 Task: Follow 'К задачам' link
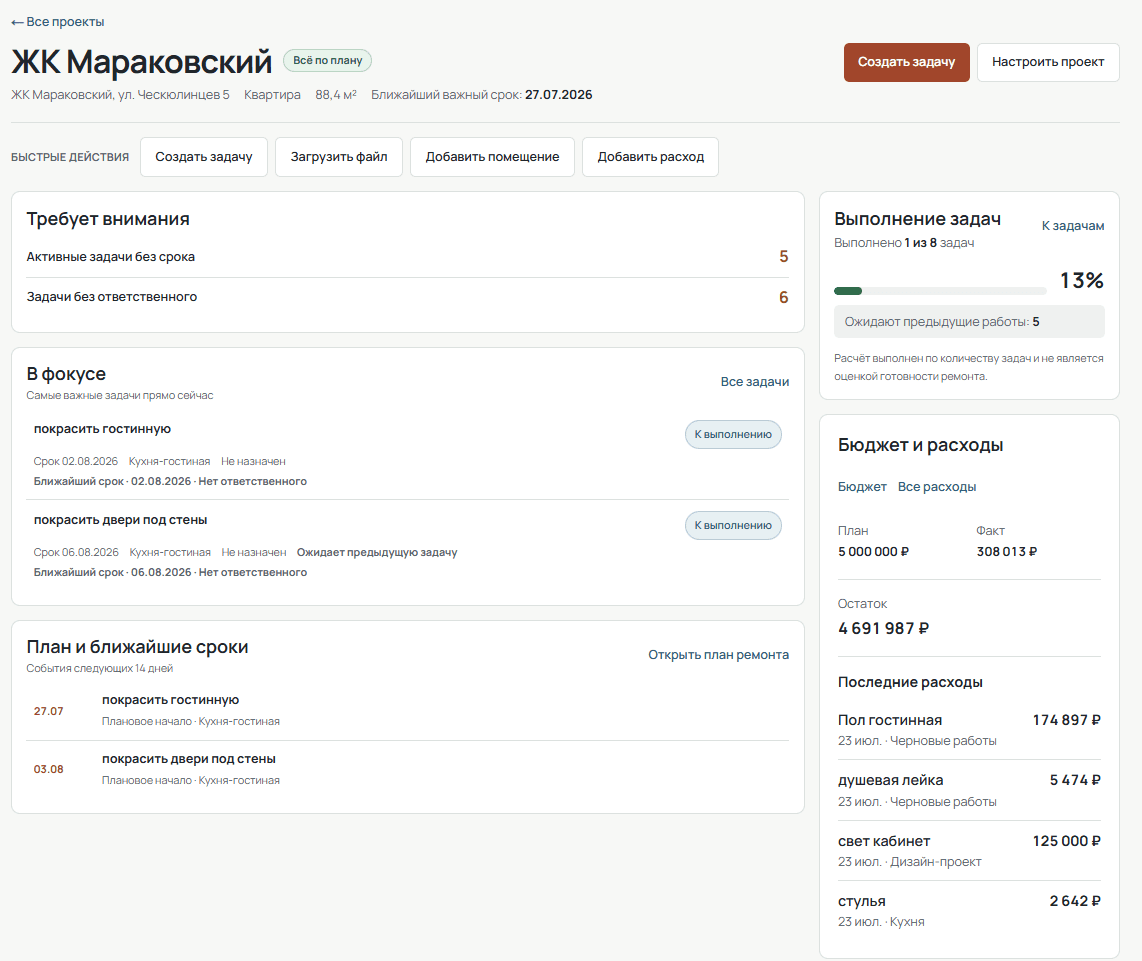pos(1072,226)
